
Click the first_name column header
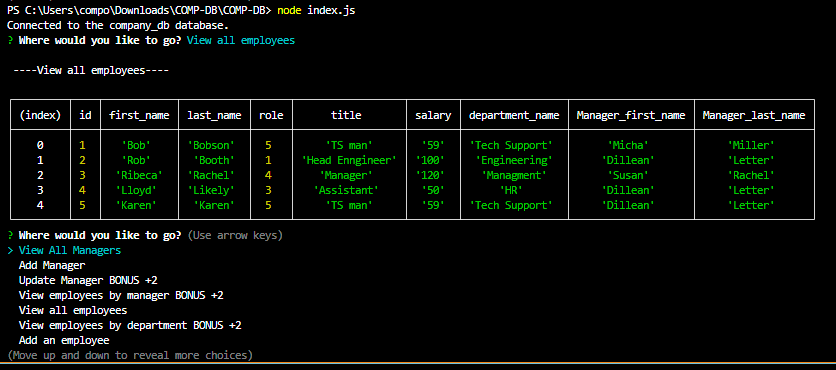[139, 115]
